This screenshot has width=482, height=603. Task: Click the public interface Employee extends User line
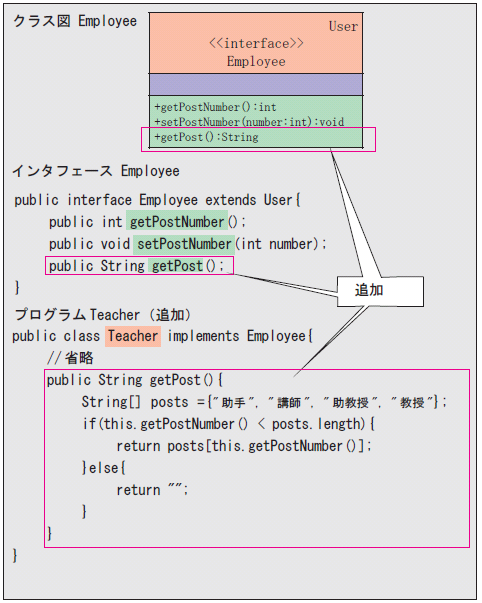tap(157, 200)
